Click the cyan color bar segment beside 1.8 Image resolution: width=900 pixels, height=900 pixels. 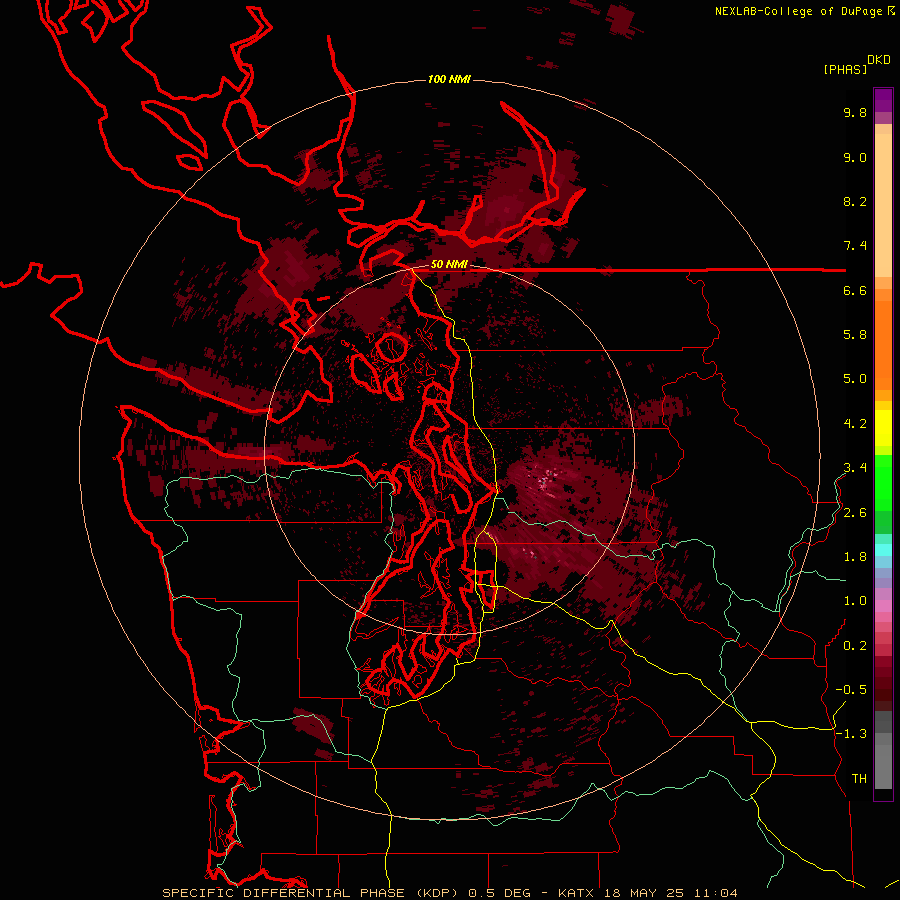click(883, 550)
